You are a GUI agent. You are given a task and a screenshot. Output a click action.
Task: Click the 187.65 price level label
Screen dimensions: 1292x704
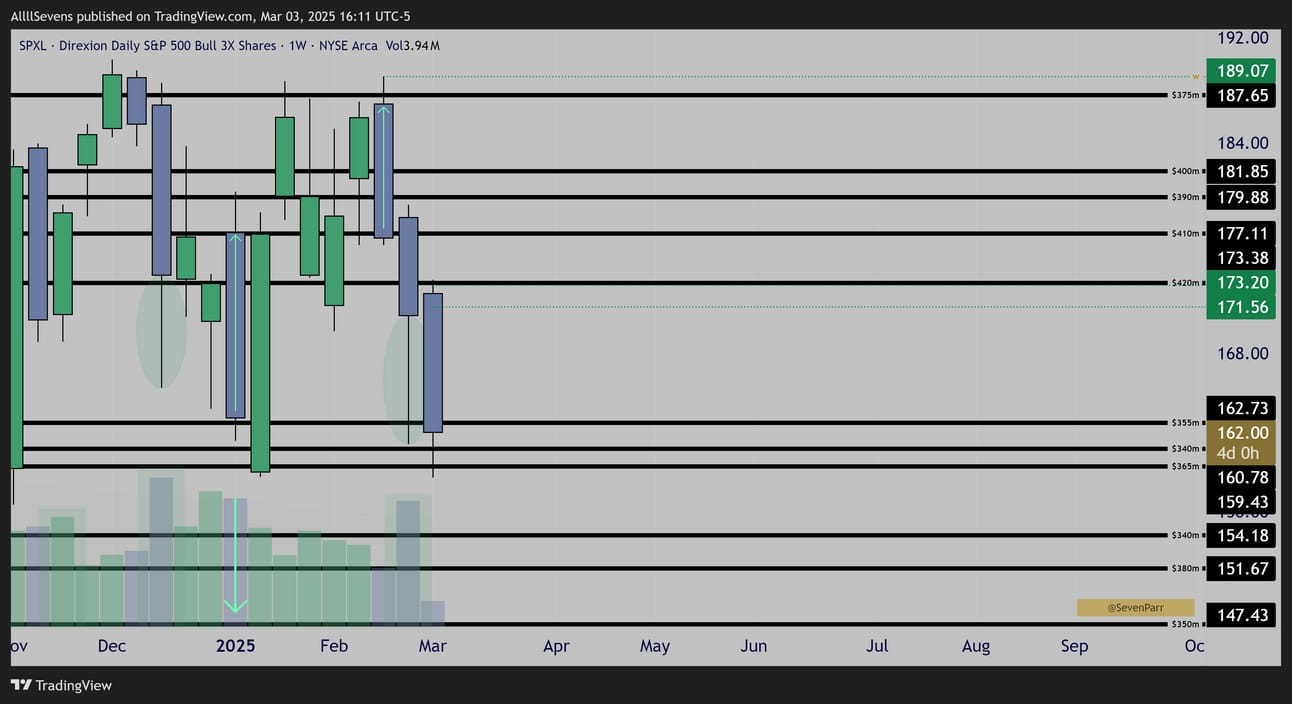pyautogui.click(x=1240, y=95)
